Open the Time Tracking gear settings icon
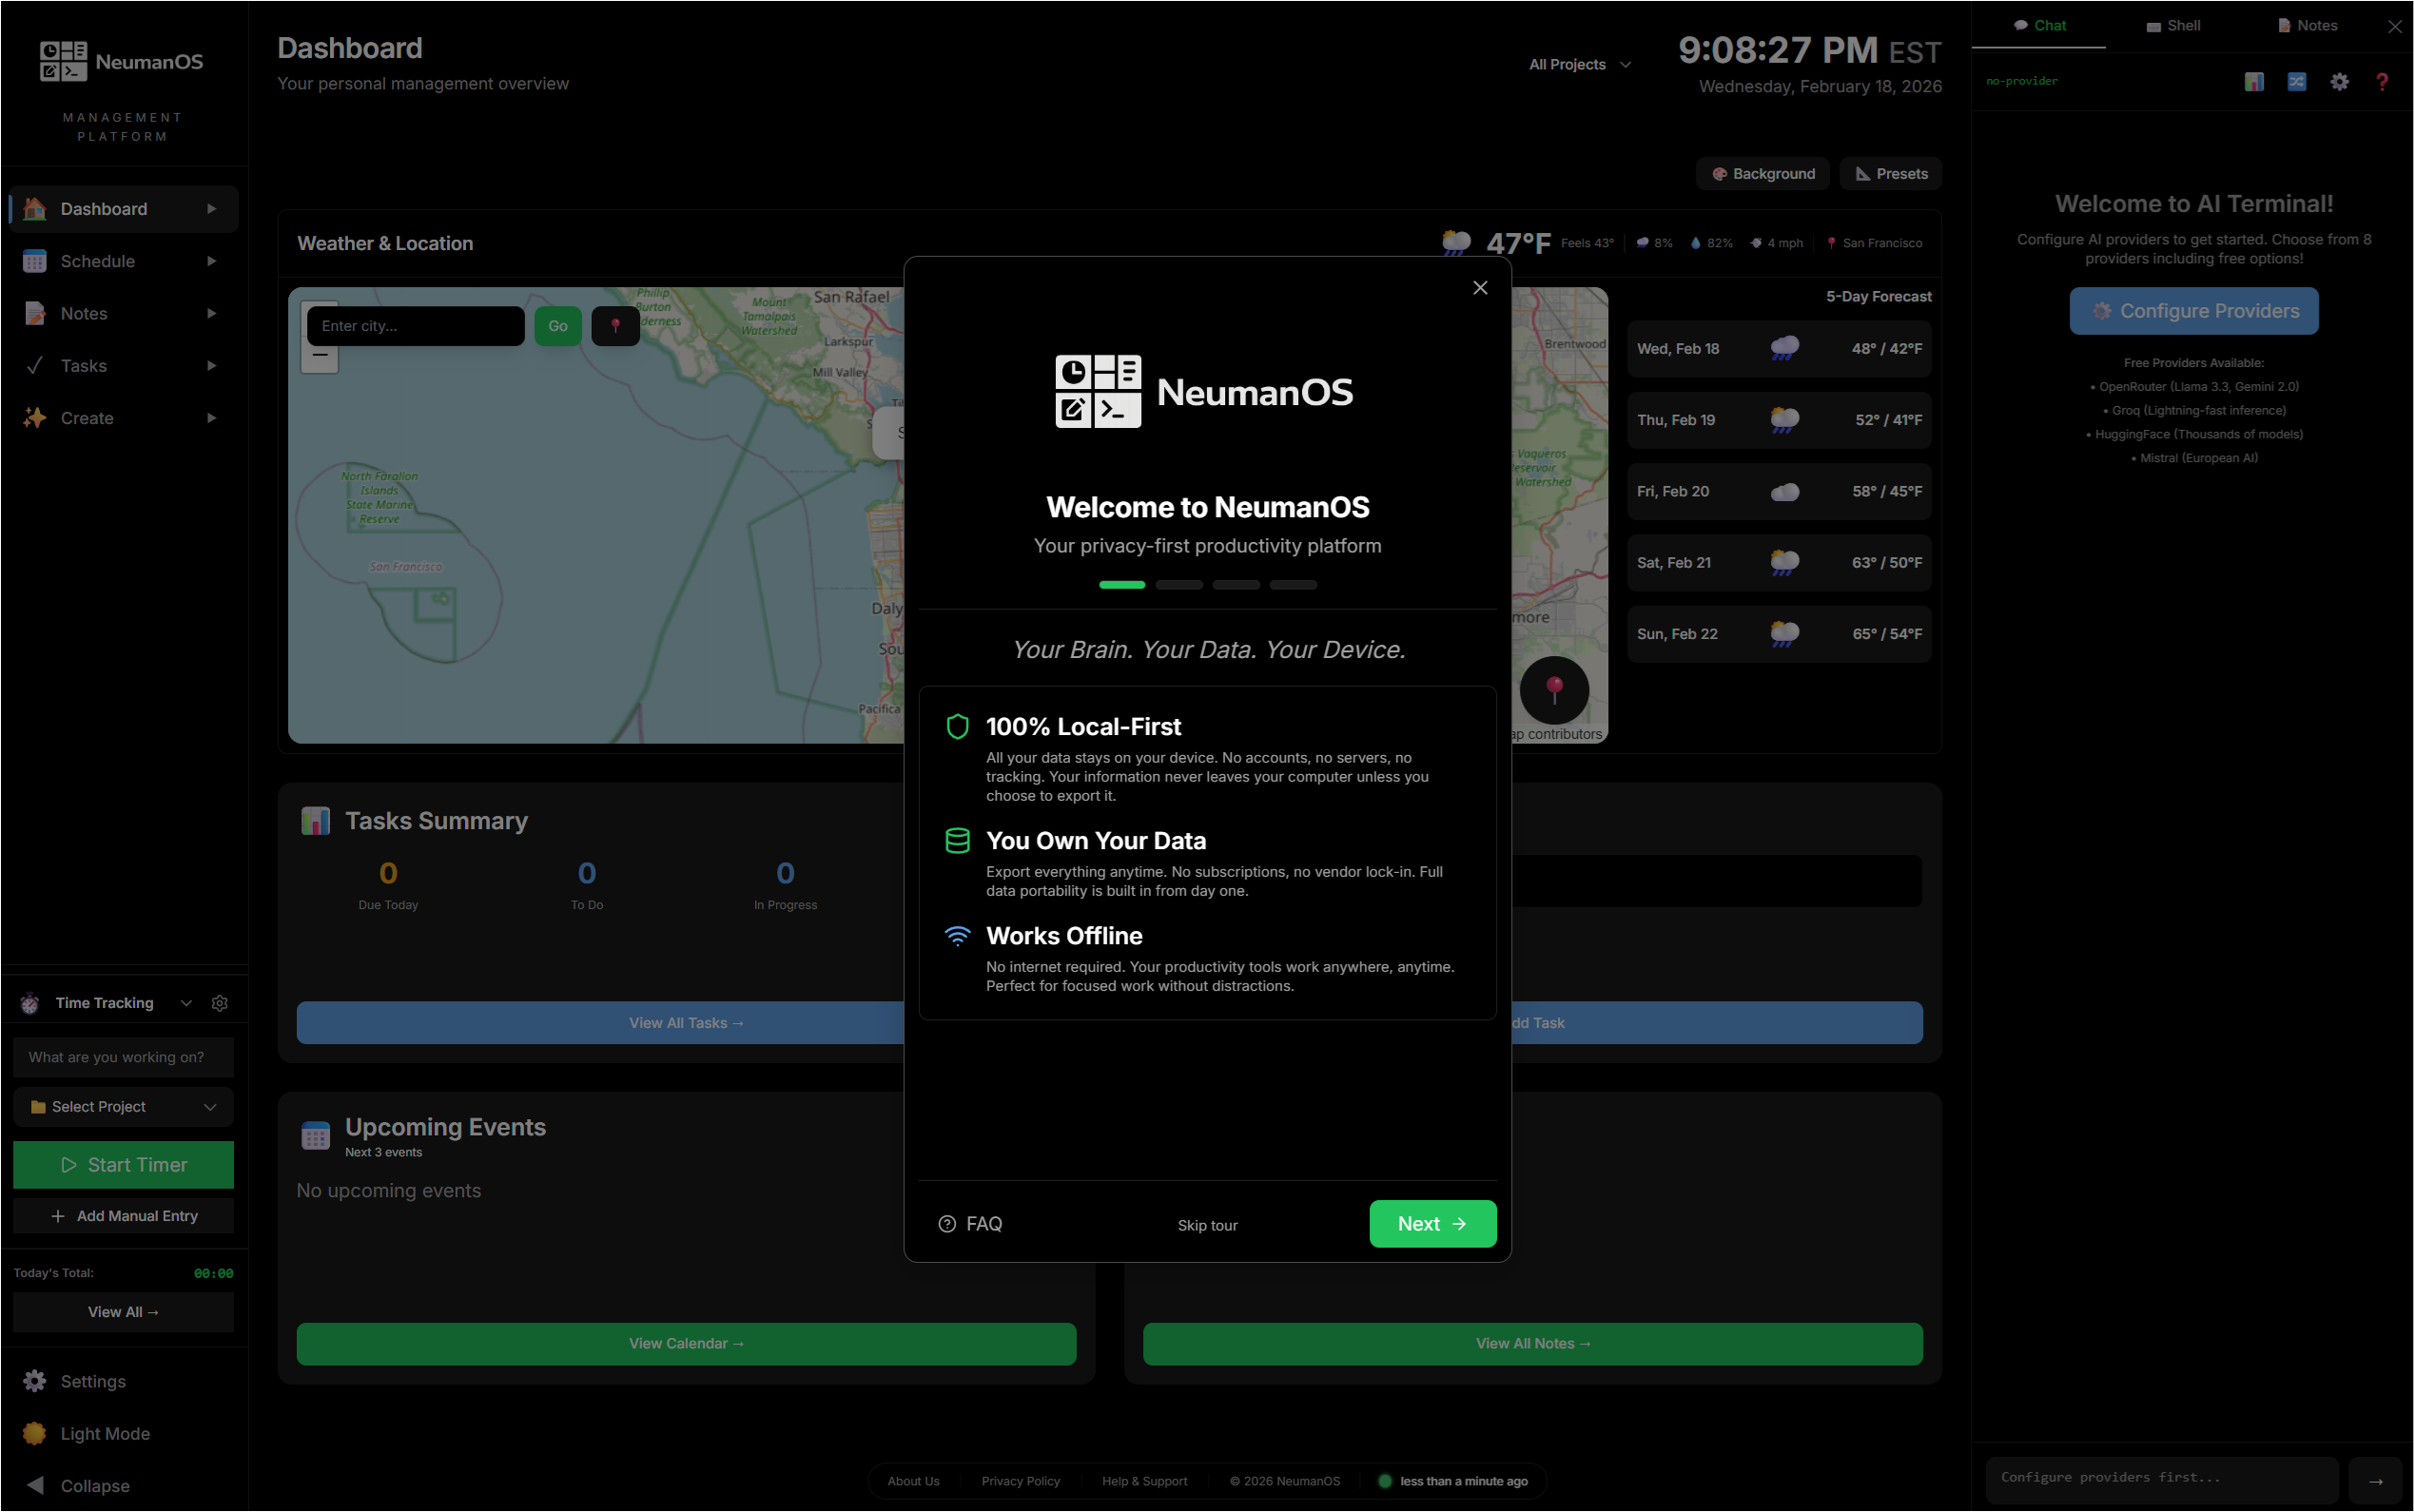Screen dimensions: 2414x1512 (220, 1003)
